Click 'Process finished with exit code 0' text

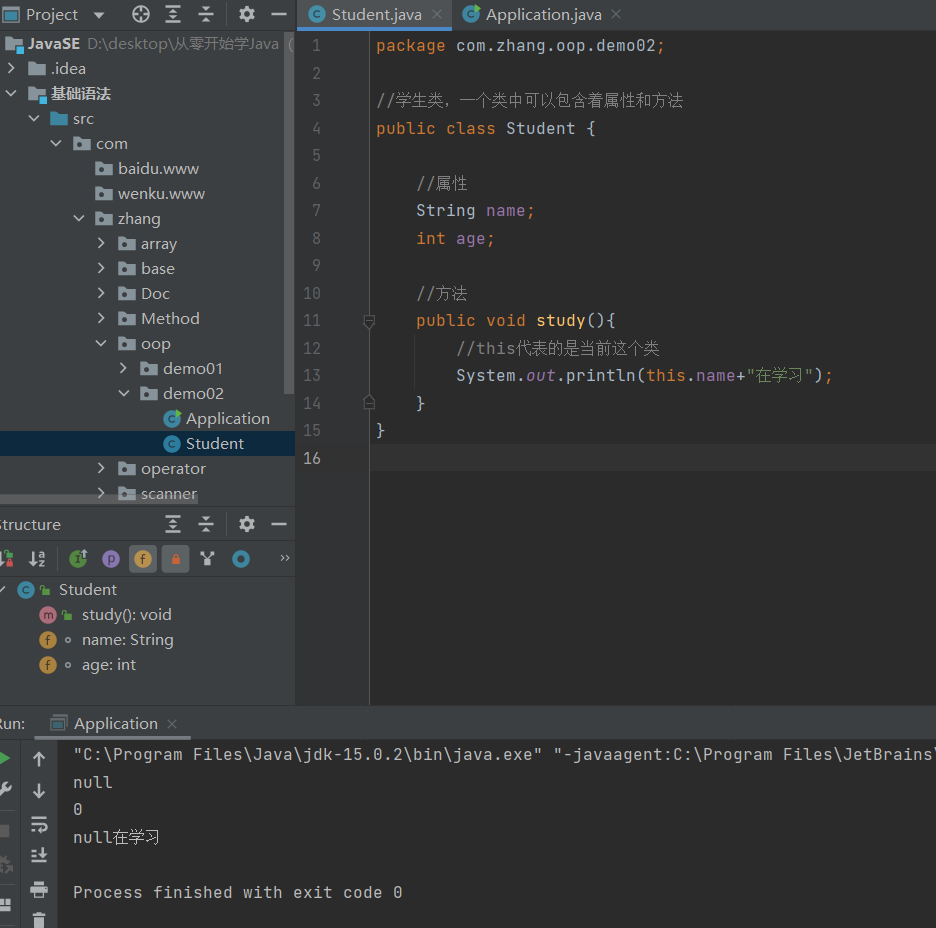pos(238,892)
